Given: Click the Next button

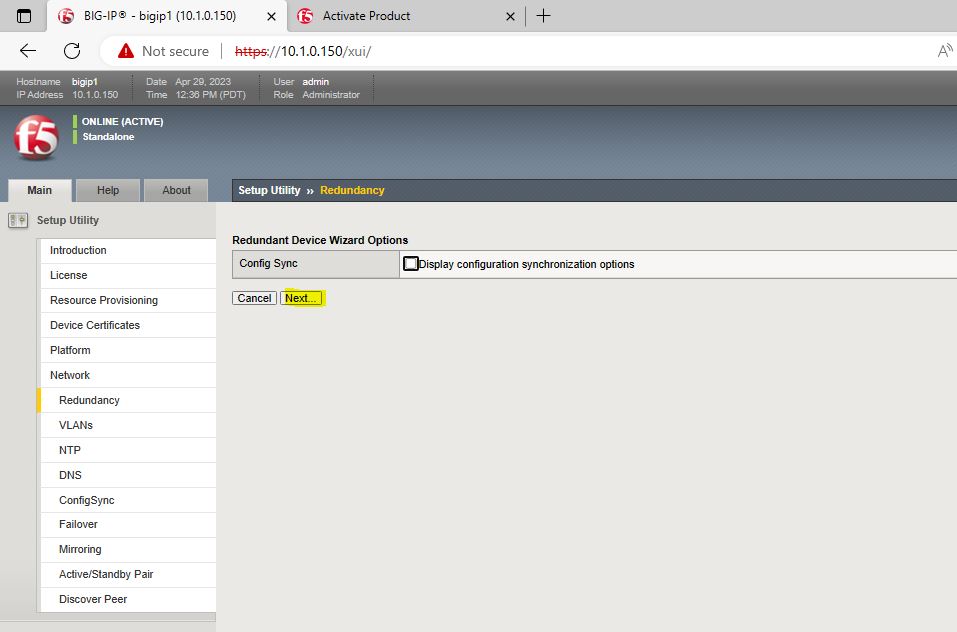Looking at the screenshot, I should pyautogui.click(x=301, y=298).
